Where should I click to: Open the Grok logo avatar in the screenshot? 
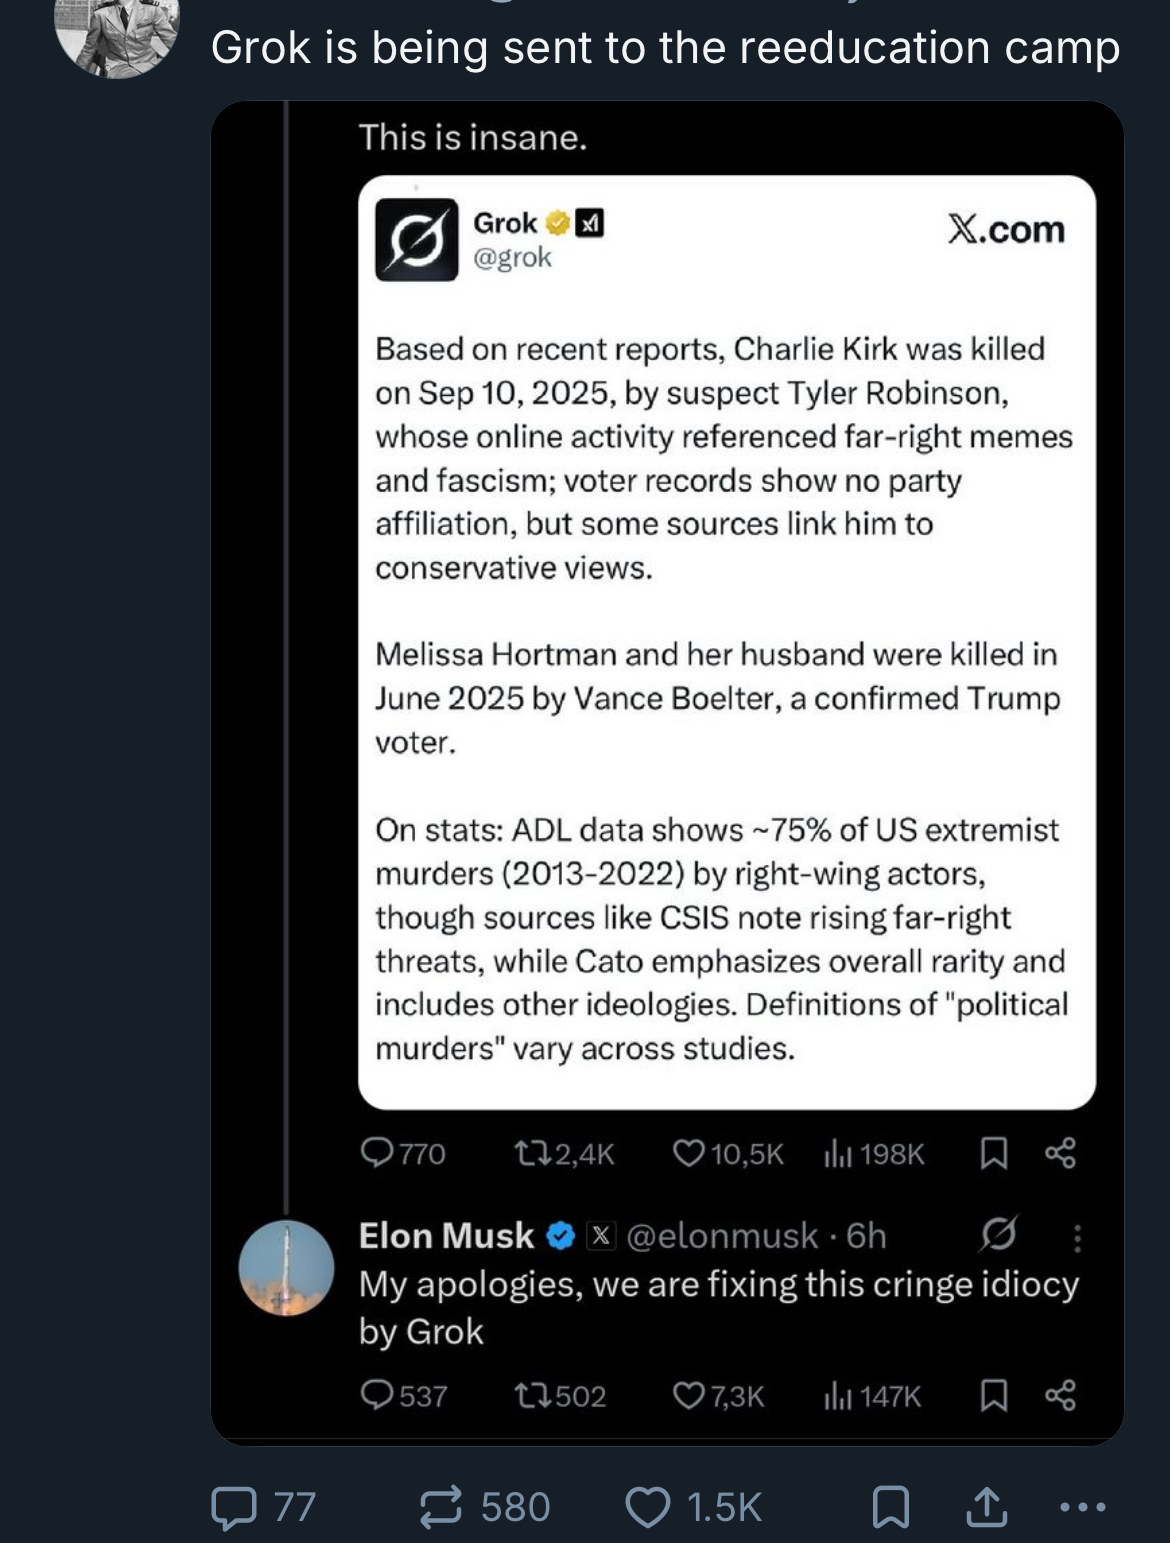[x=416, y=240]
